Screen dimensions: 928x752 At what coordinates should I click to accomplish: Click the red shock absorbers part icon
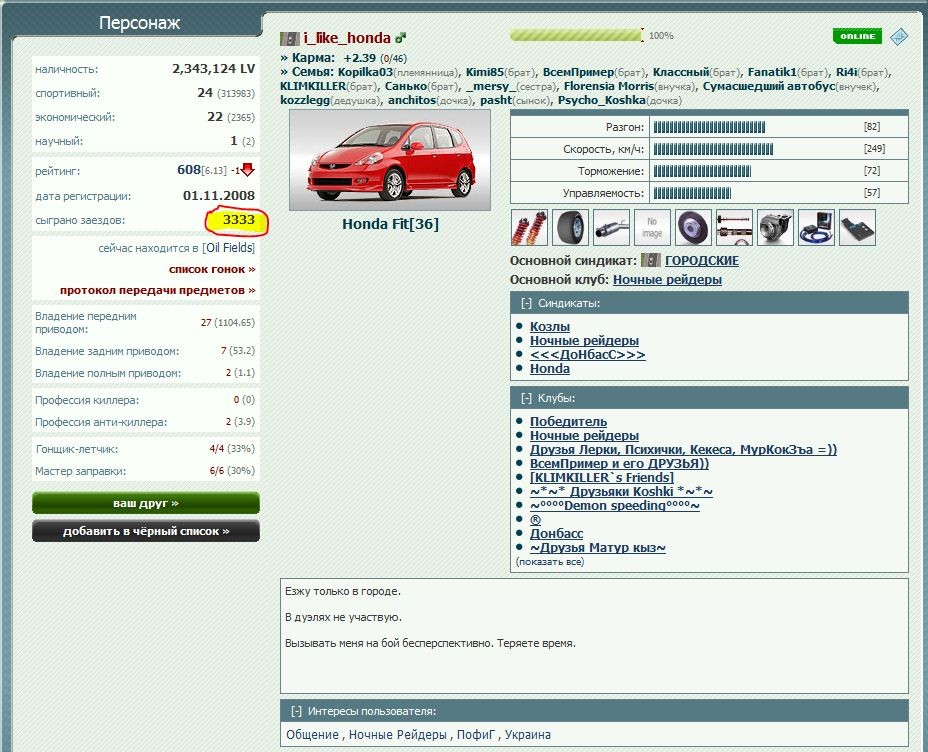pyautogui.click(x=529, y=227)
